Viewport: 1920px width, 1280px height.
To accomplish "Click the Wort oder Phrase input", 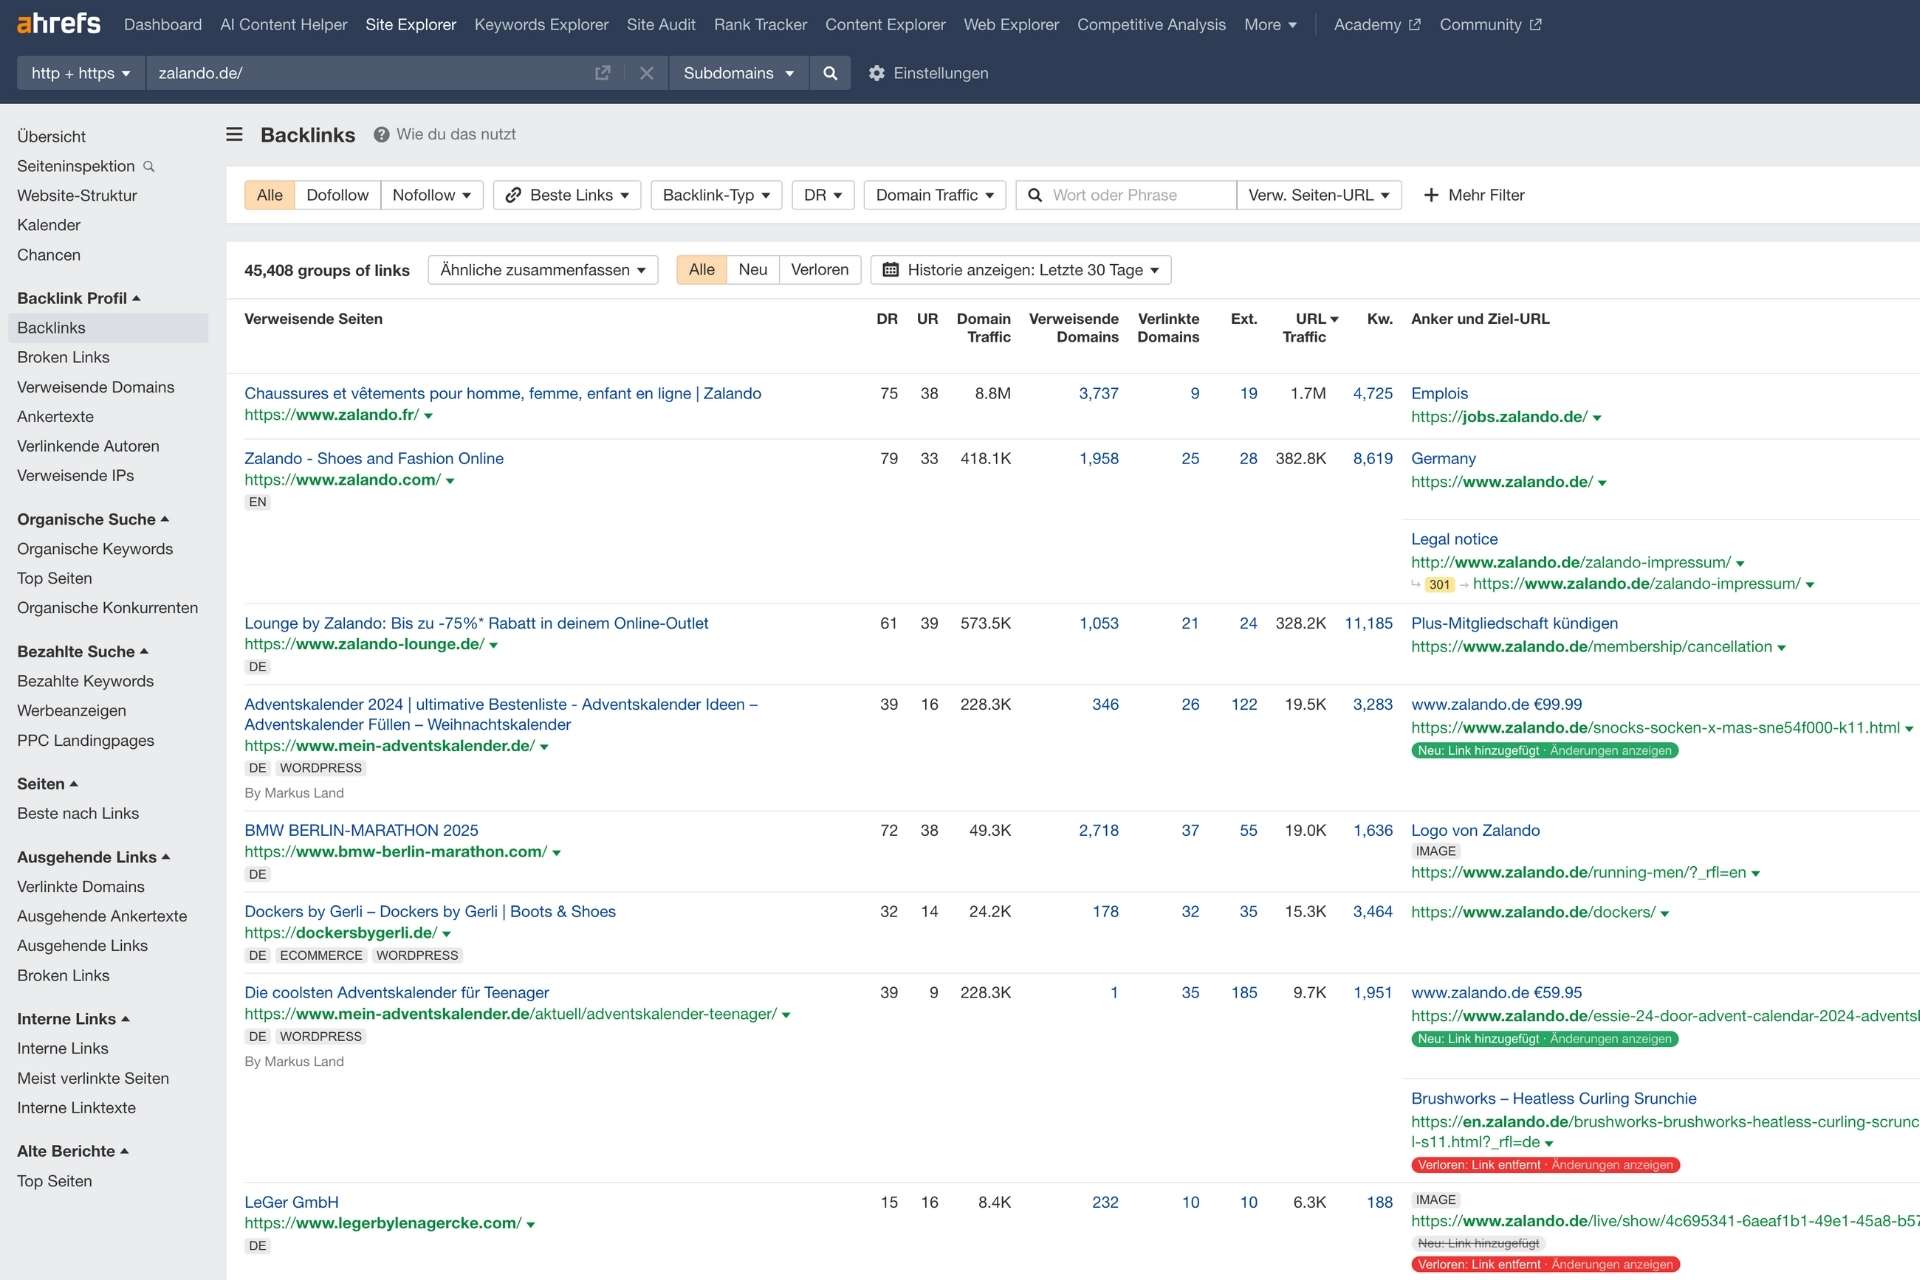I will [x=1126, y=195].
